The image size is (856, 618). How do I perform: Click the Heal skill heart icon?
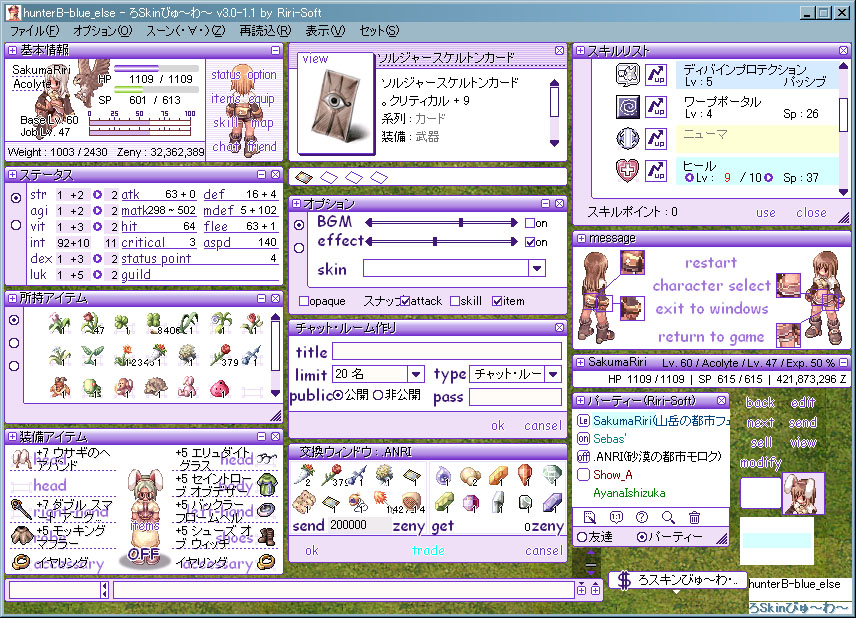[627, 170]
